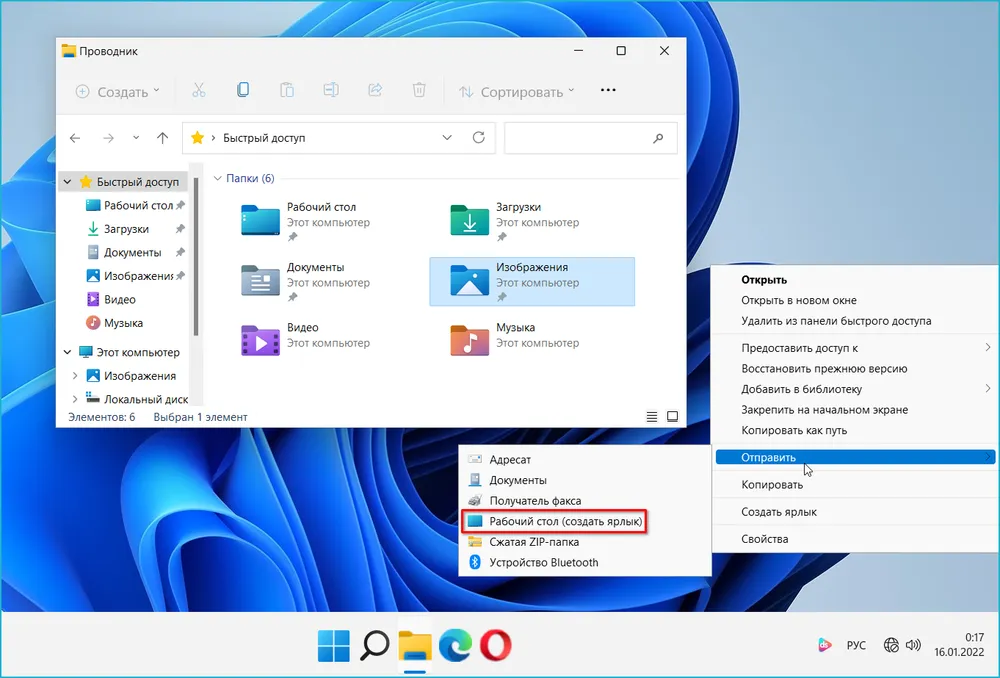Switch to large thumbnails view in status bar
The width and height of the screenshot is (1000, 678).
(673, 416)
